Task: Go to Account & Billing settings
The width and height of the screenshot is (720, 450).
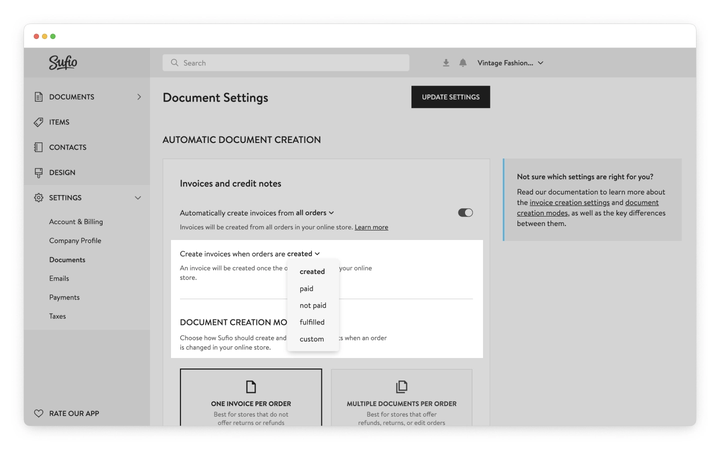Action: click(76, 222)
